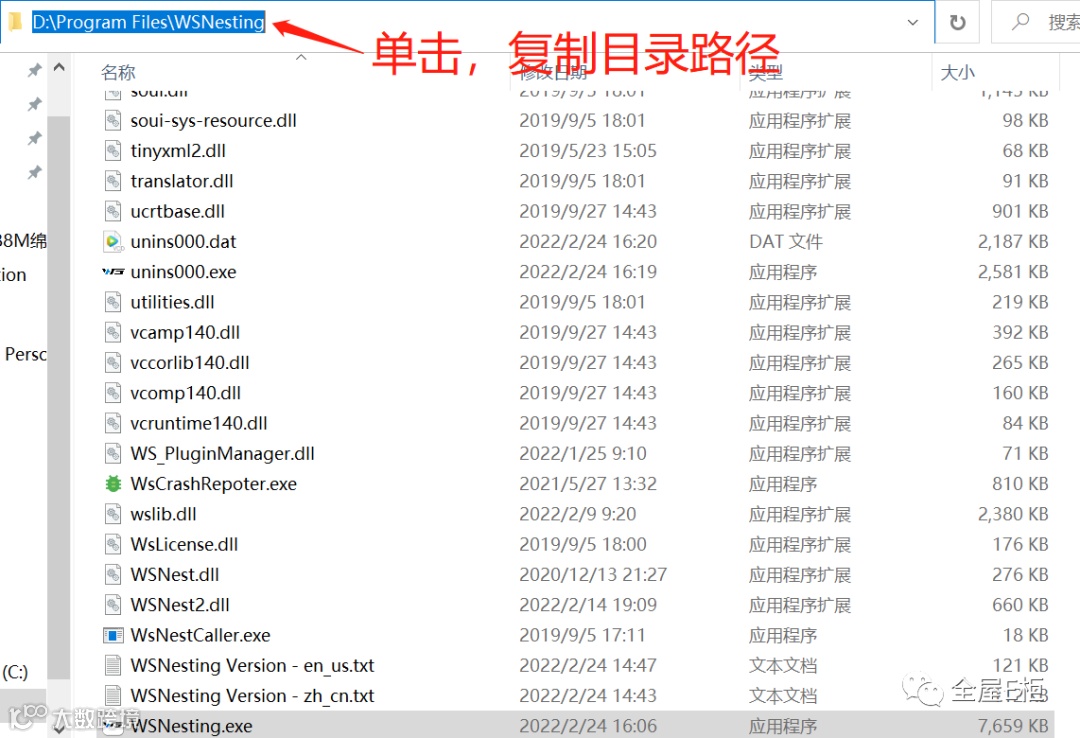Click the date 2021/5/27 13:32
1080x738 pixels.
[588, 484]
